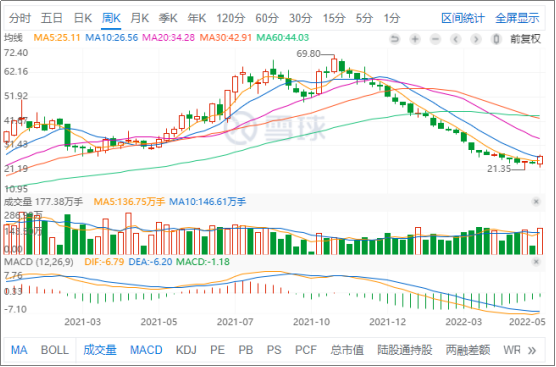The width and height of the screenshot is (556, 367).
Task: Enable the PB indicator
Action: (246, 350)
